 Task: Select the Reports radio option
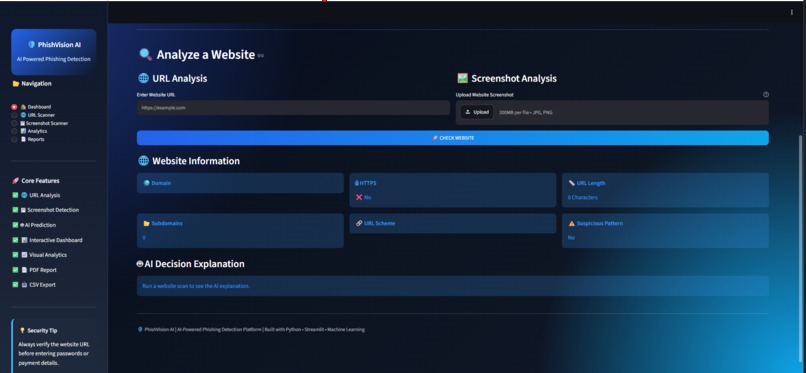click(28, 139)
